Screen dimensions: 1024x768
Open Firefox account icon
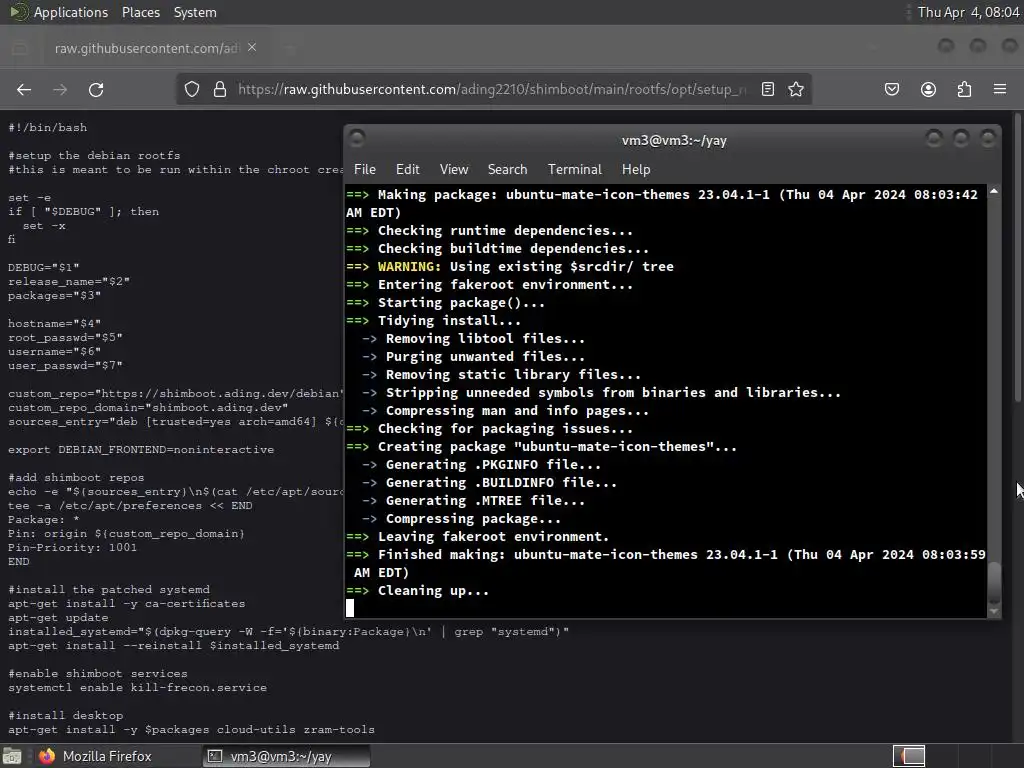pos(928,89)
